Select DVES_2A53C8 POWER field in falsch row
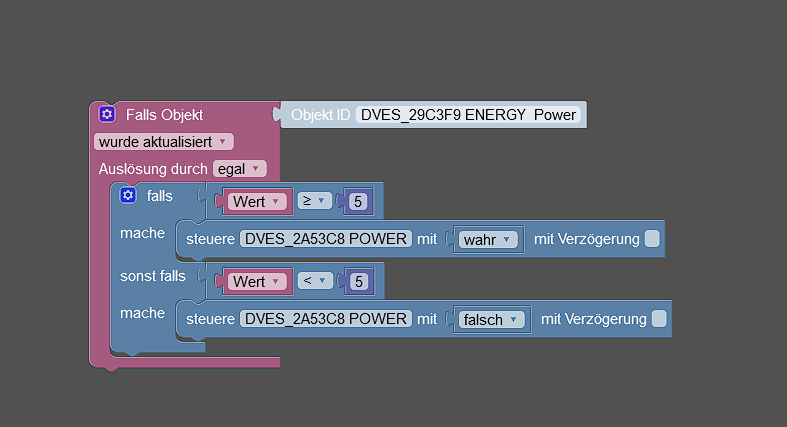Screen dimensions: 787x427 click(326, 319)
